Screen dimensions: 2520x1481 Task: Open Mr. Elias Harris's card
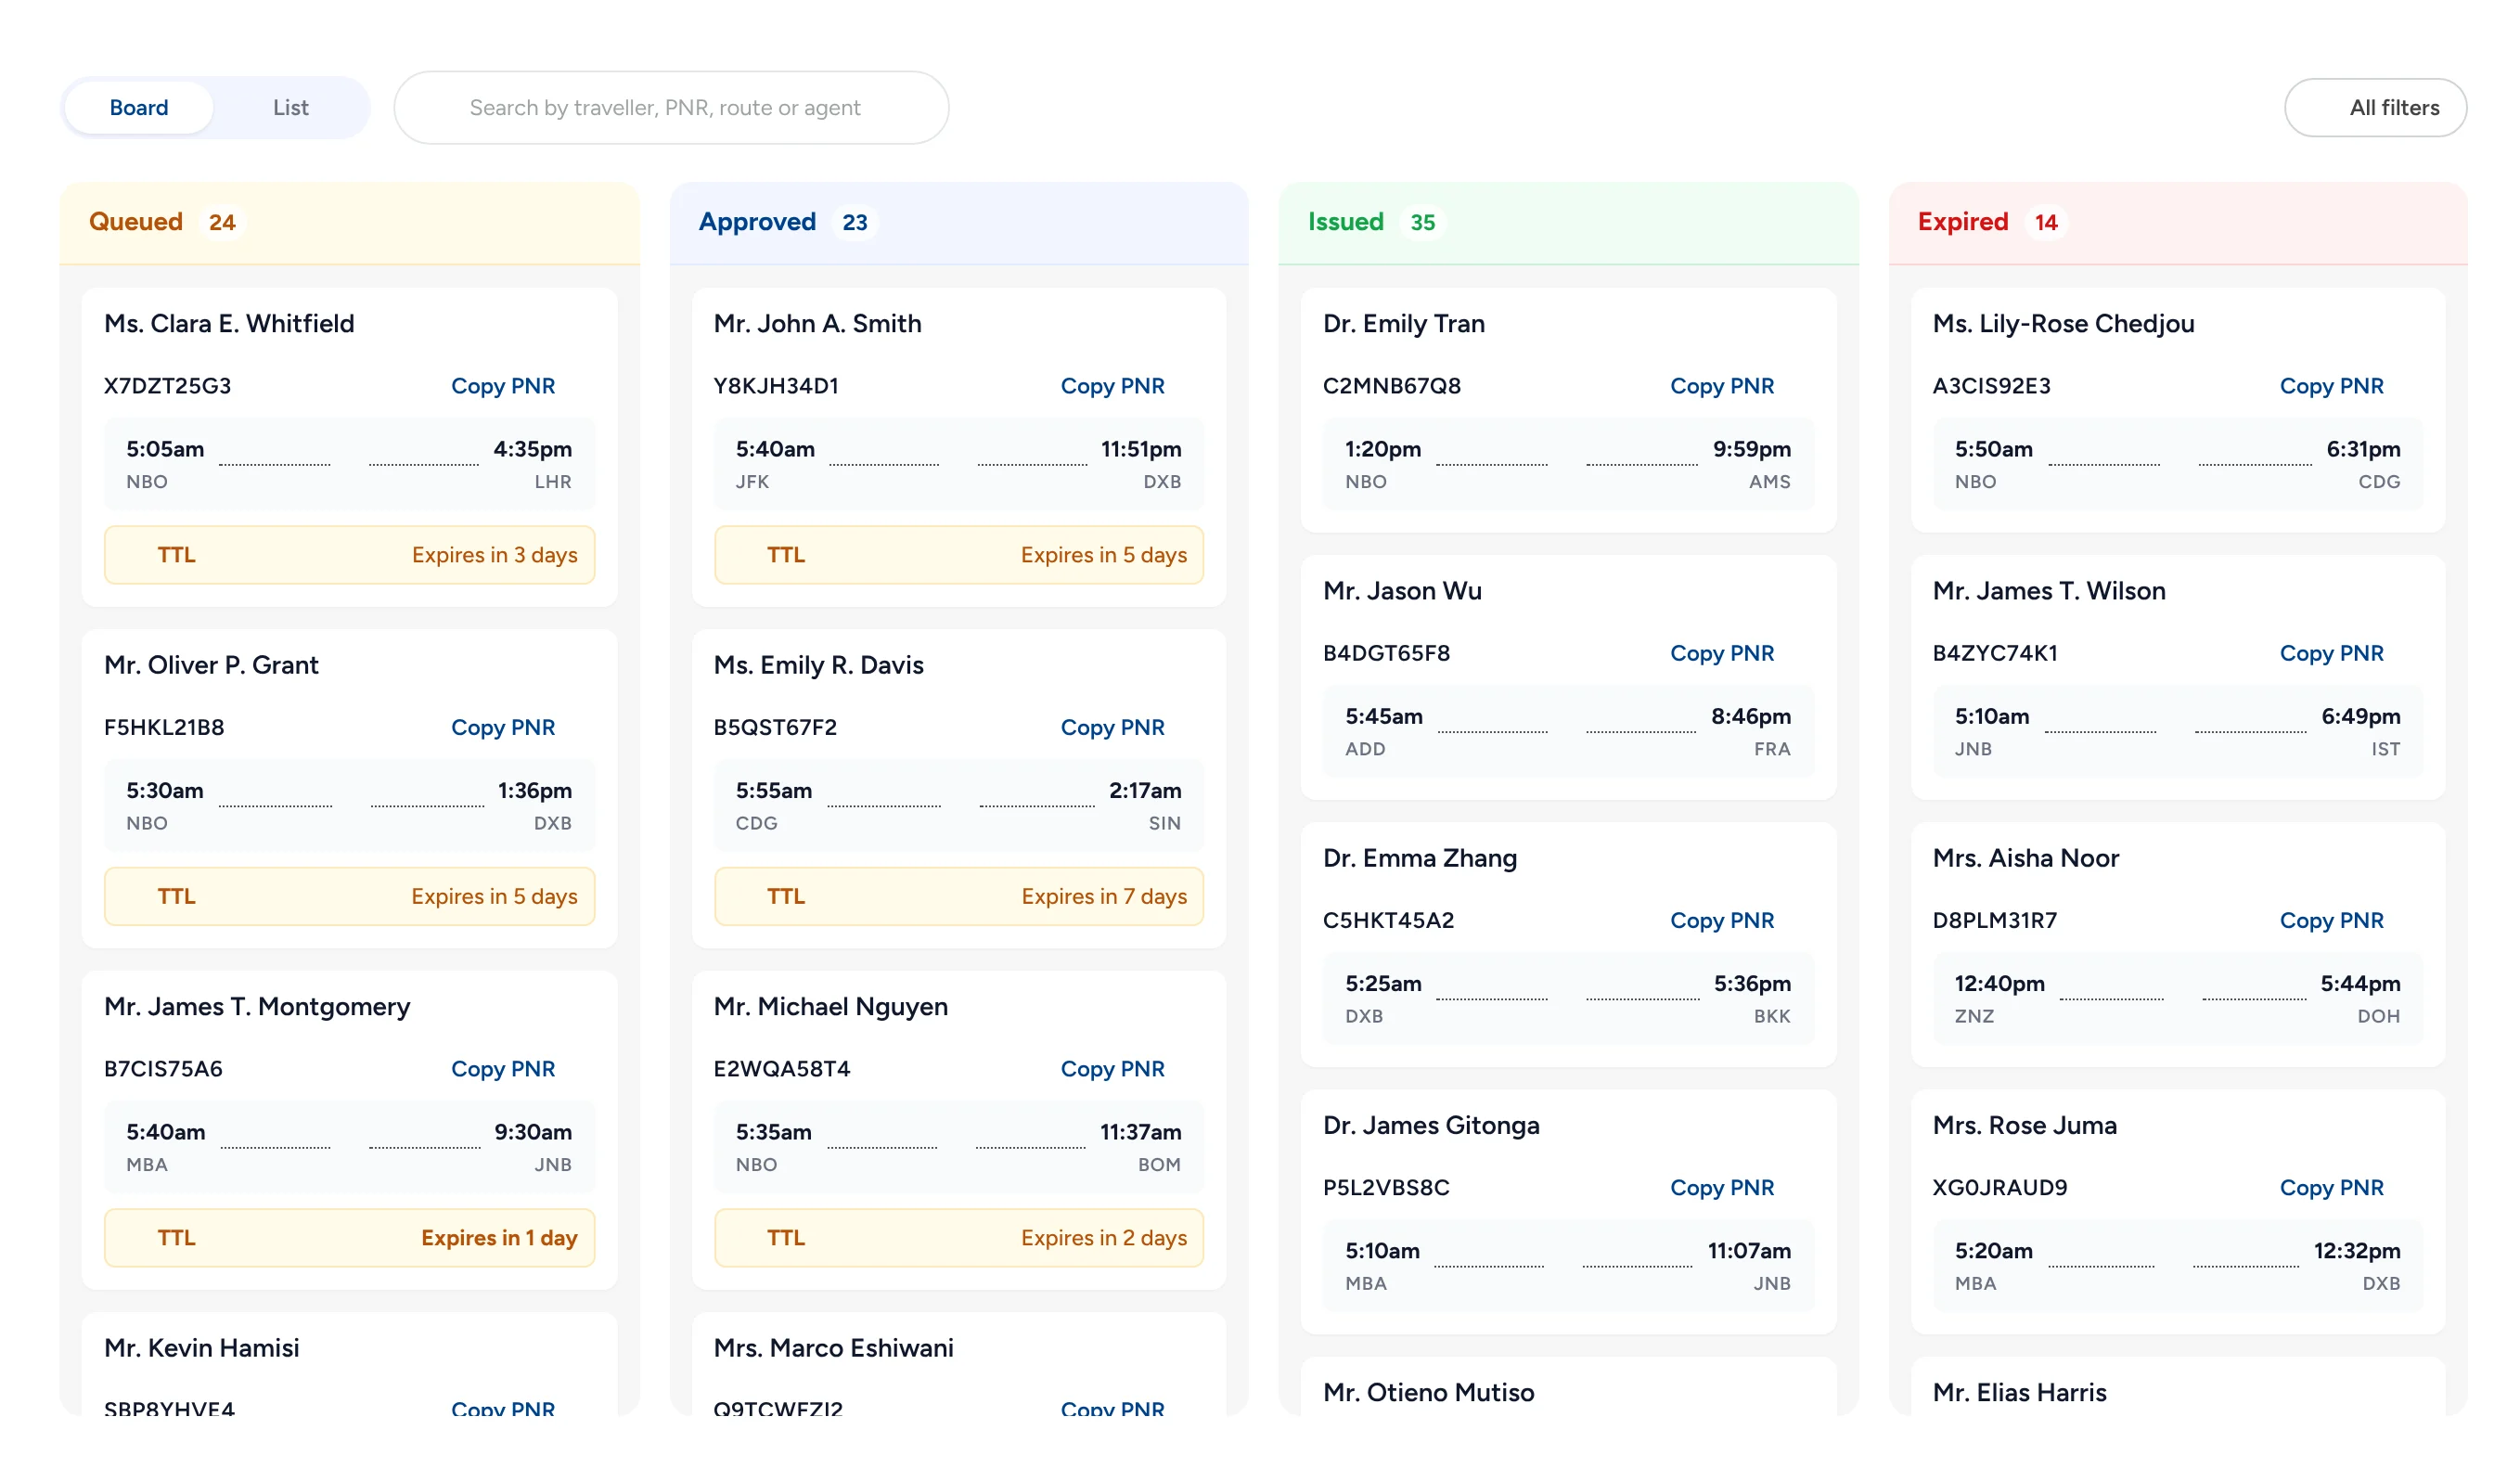pyautogui.click(x=2178, y=1386)
